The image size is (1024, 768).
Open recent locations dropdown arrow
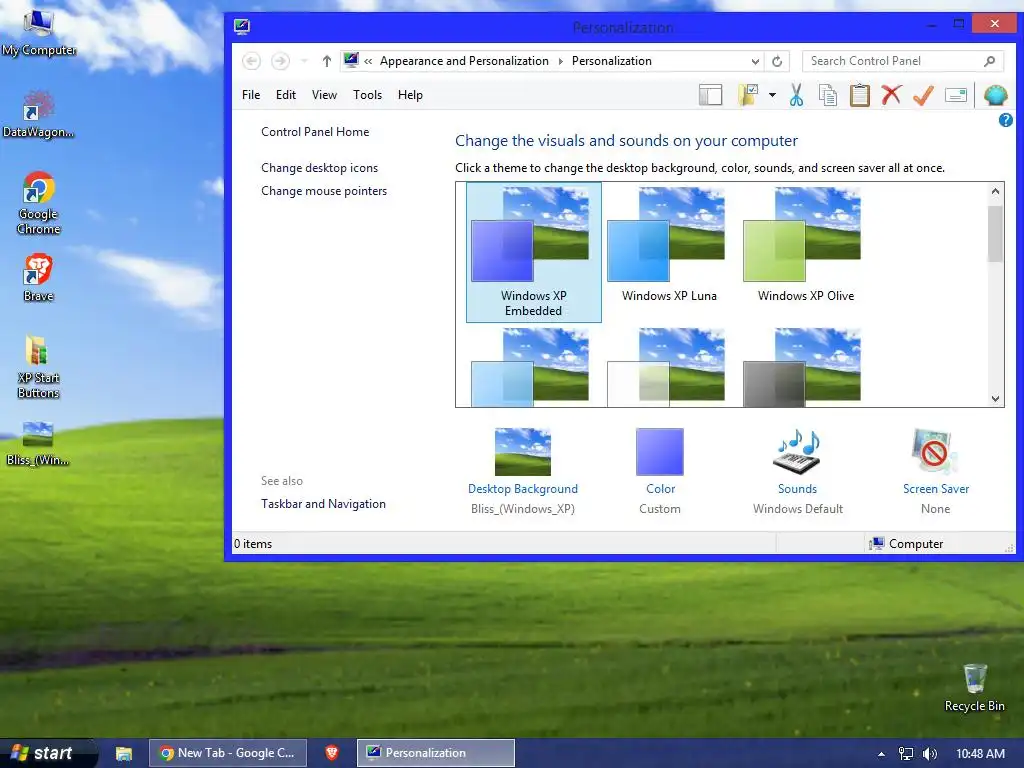tap(304, 61)
